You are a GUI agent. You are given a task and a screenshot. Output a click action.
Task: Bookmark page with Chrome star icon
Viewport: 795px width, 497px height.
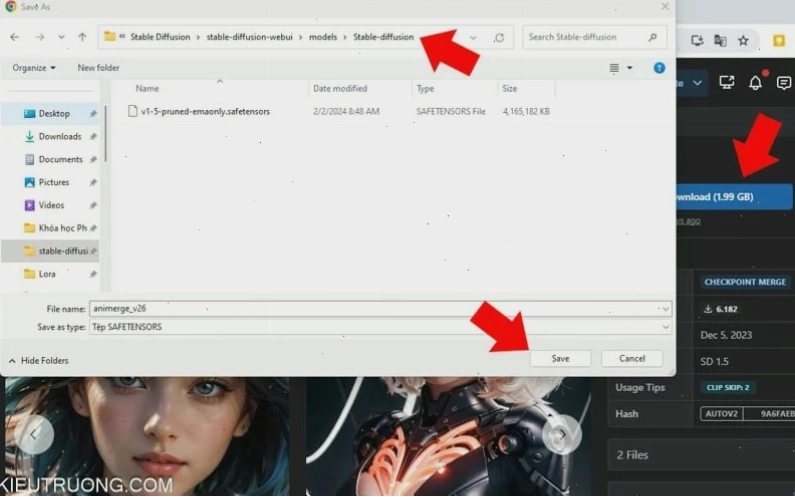click(x=743, y=41)
